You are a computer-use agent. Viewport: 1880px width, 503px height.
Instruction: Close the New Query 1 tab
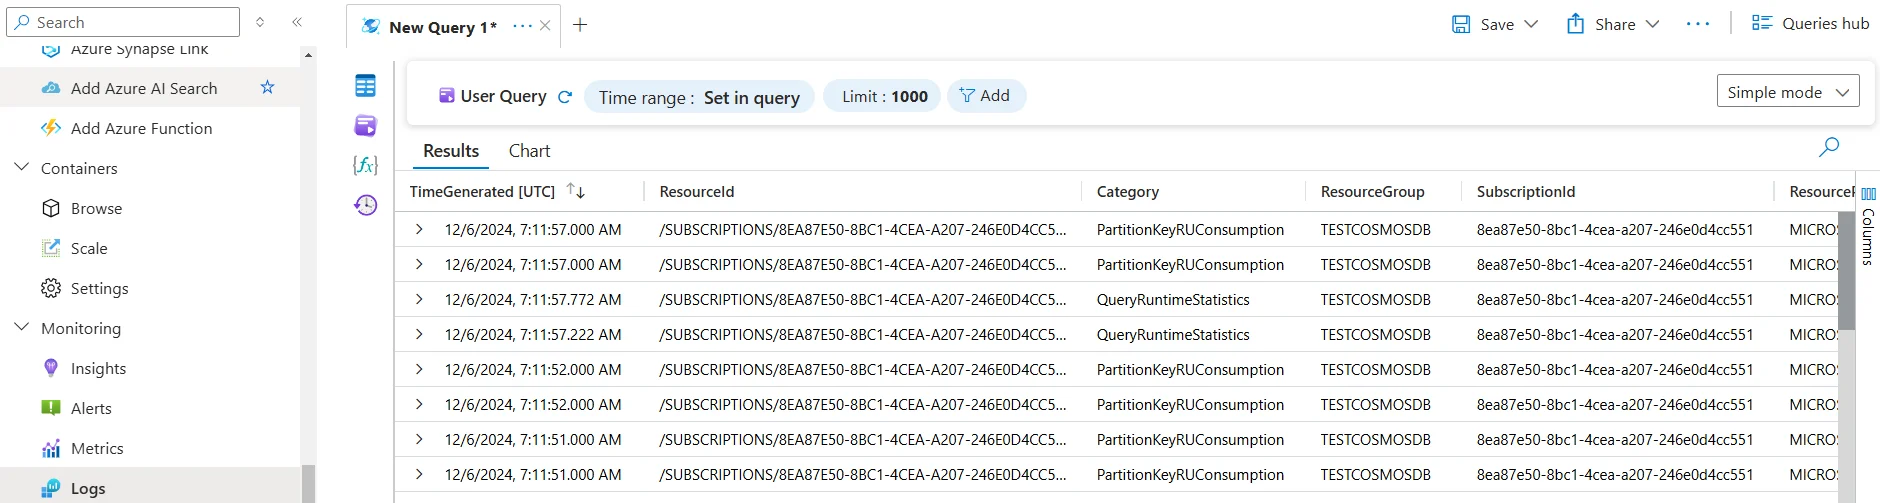545,26
